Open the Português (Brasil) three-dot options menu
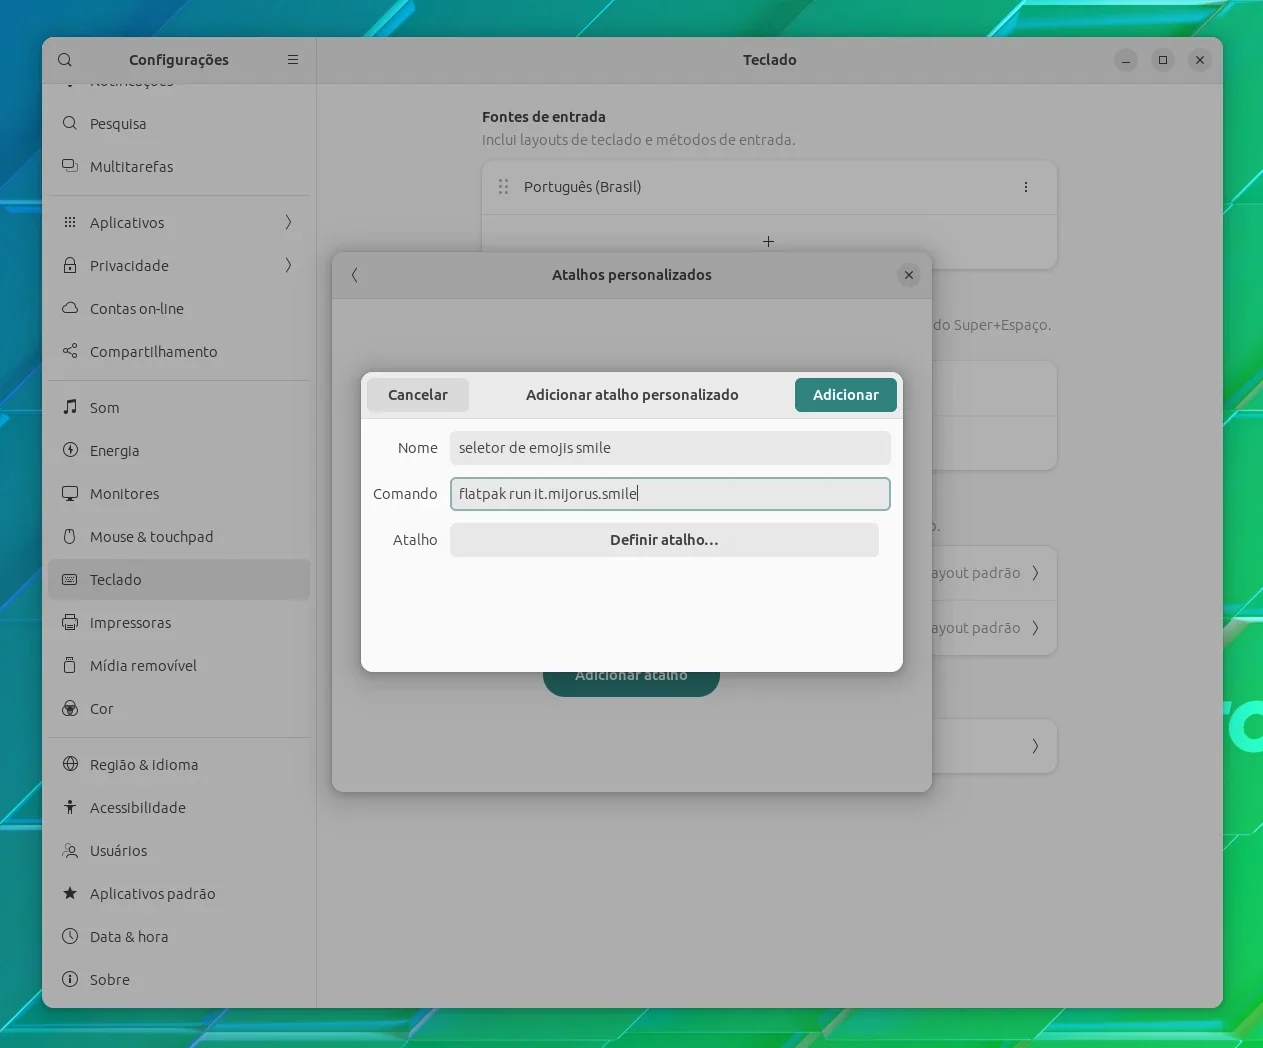The height and width of the screenshot is (1048, 1263). click(1025, 187)
